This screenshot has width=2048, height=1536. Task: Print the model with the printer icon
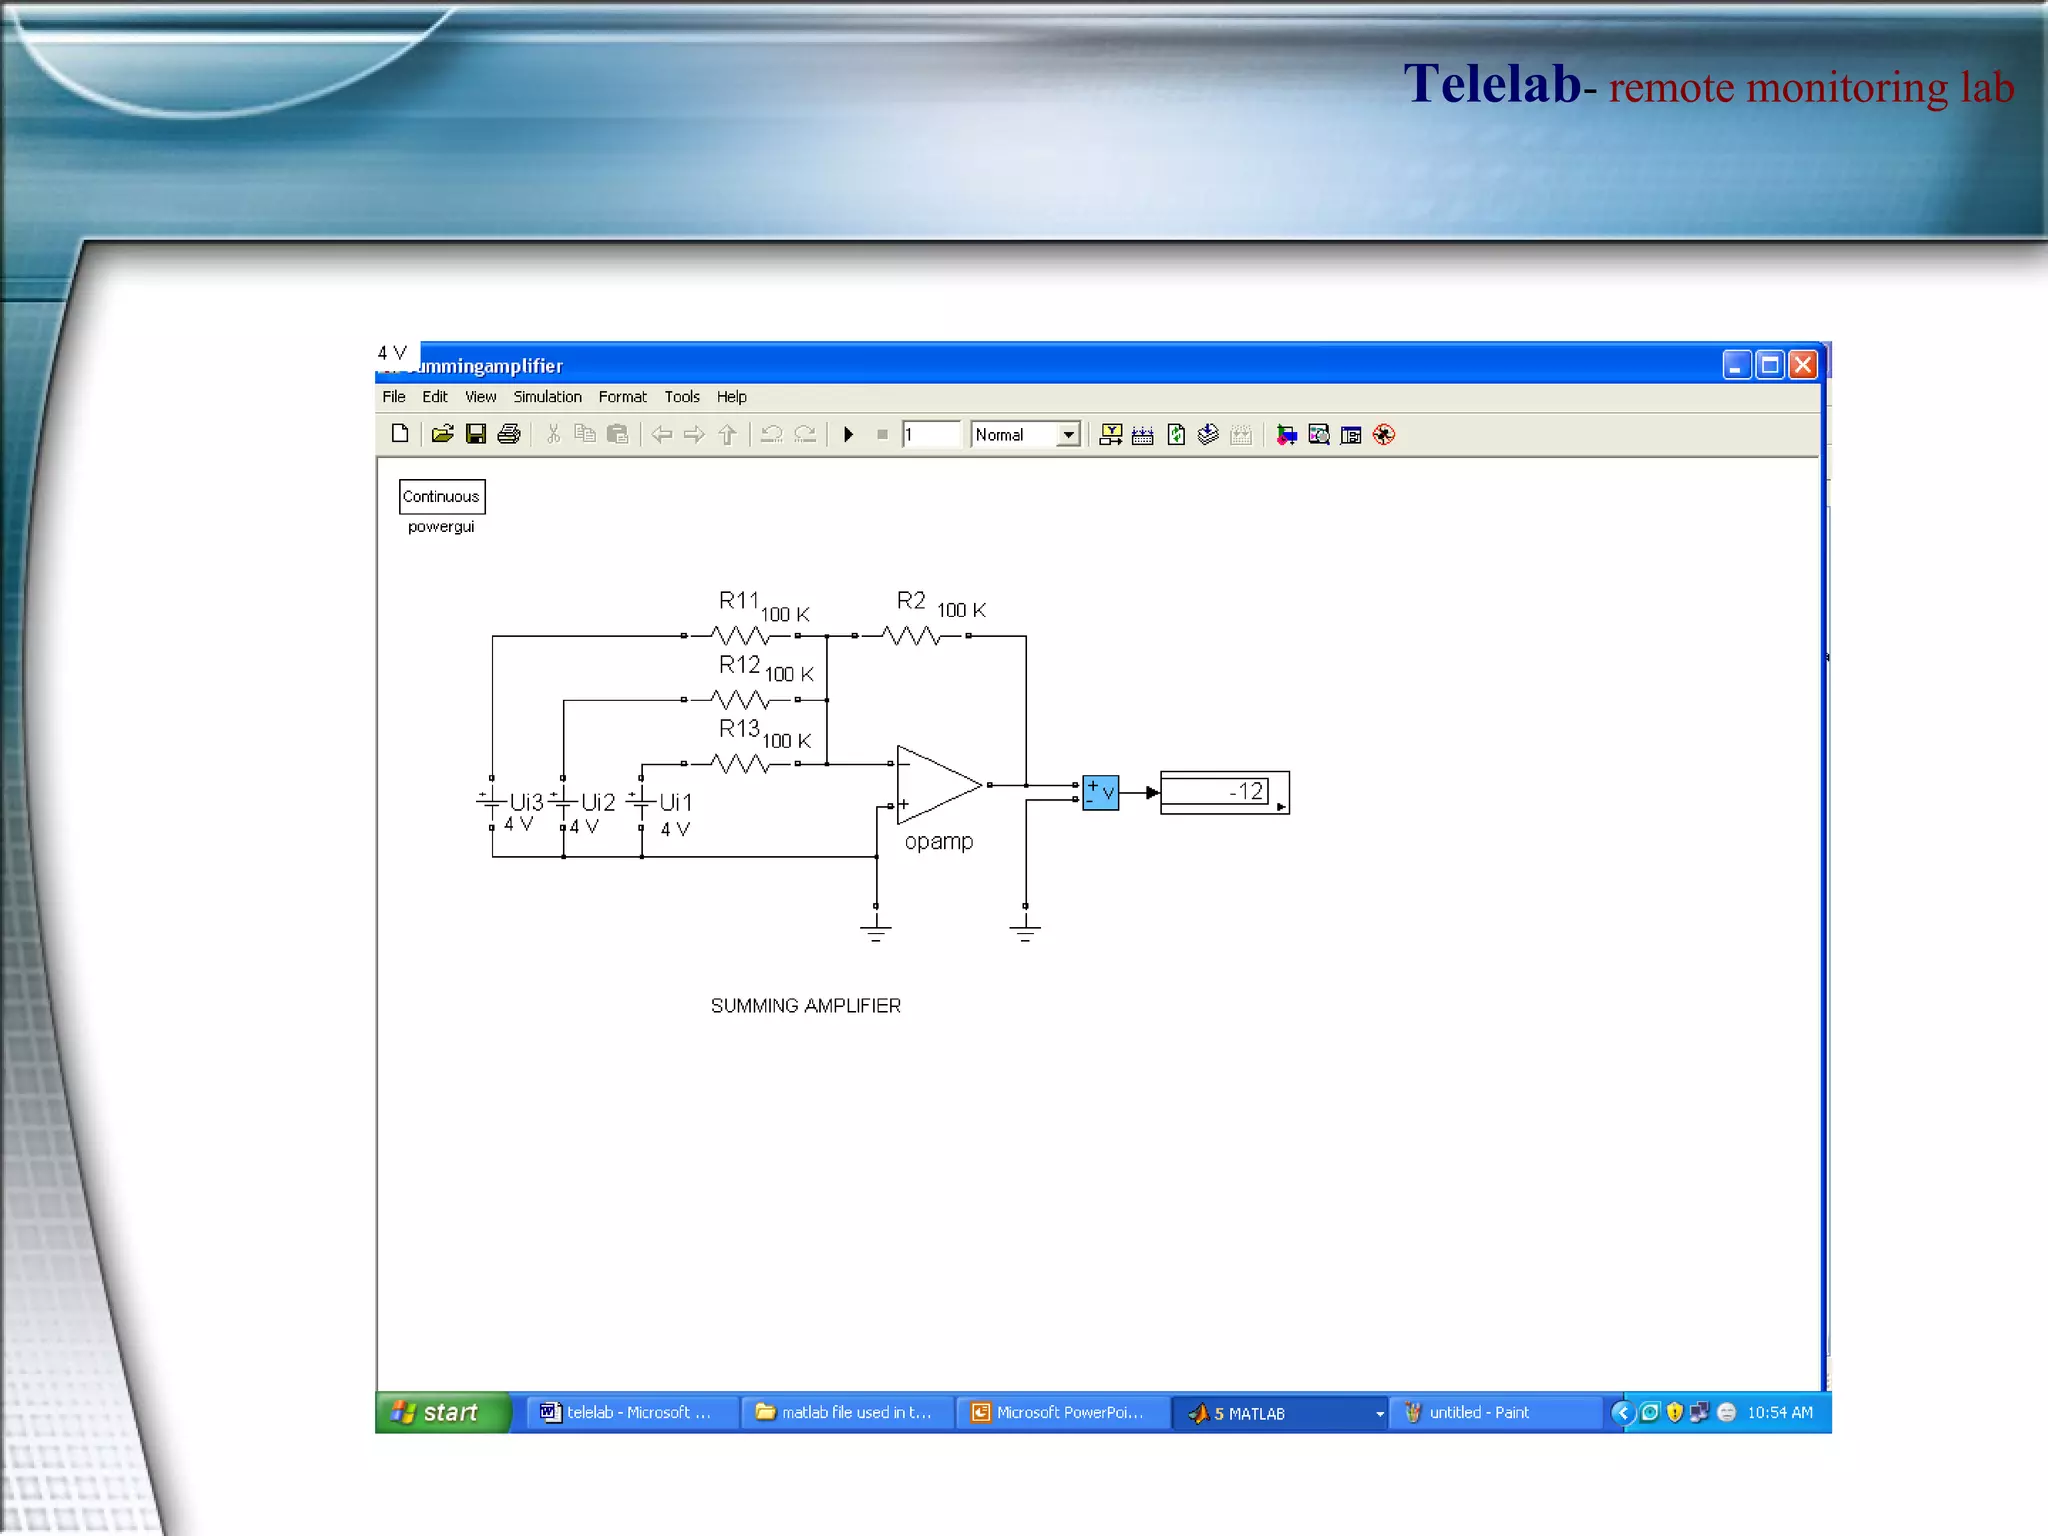pyautogui.click(x=509, y=434)
